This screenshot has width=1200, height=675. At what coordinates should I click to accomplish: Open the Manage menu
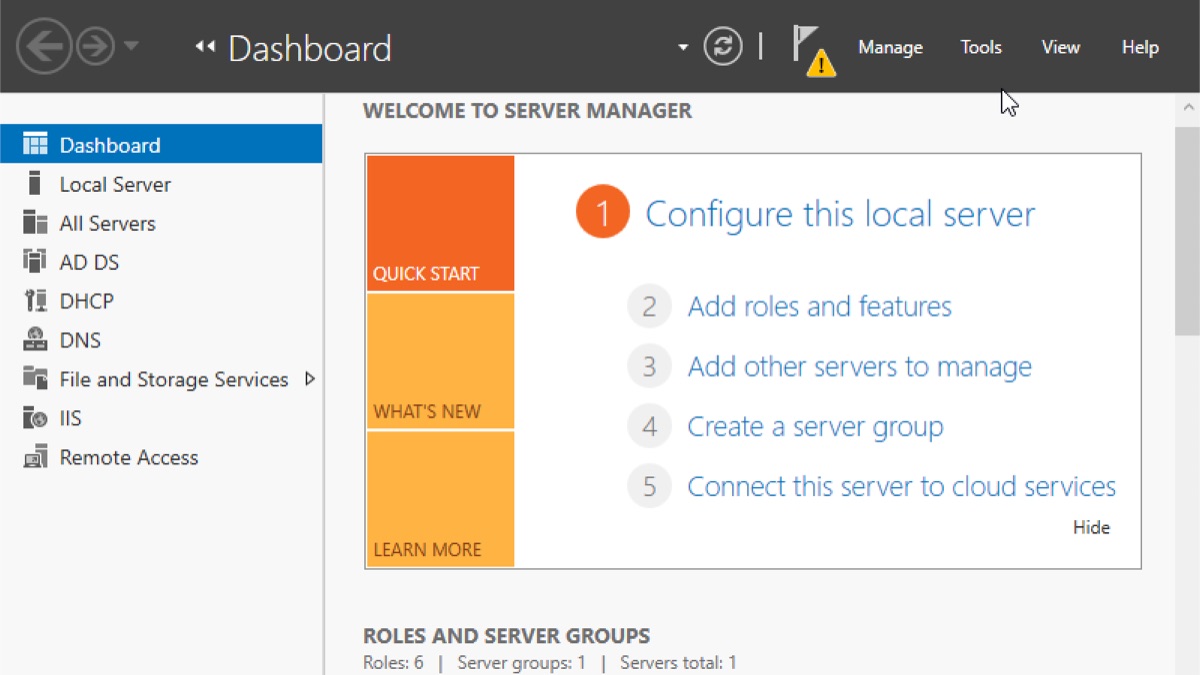(890, 47)
